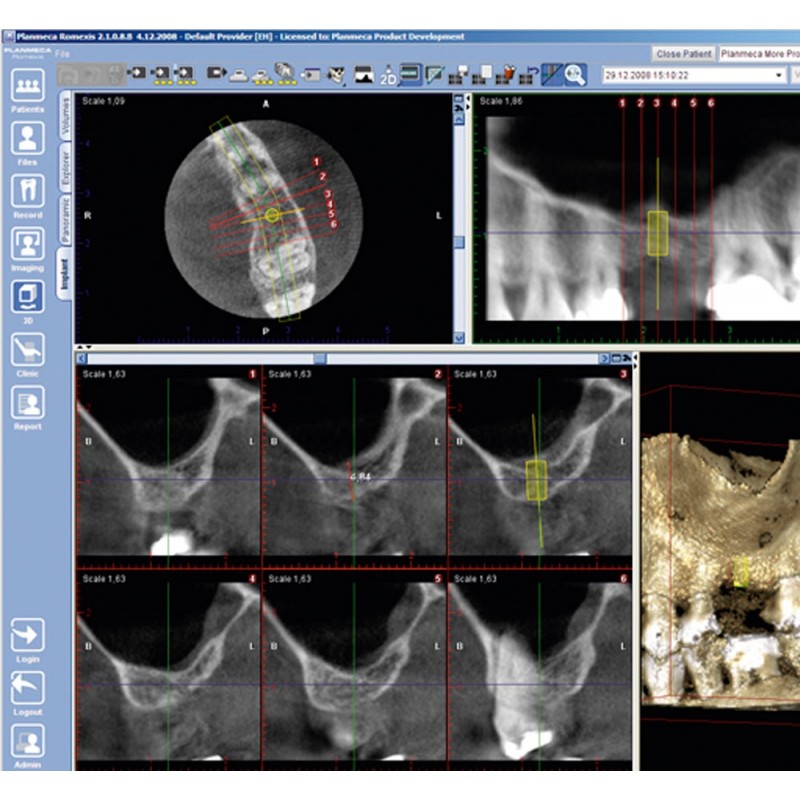Click the Logout icon

tap(27, 692)
